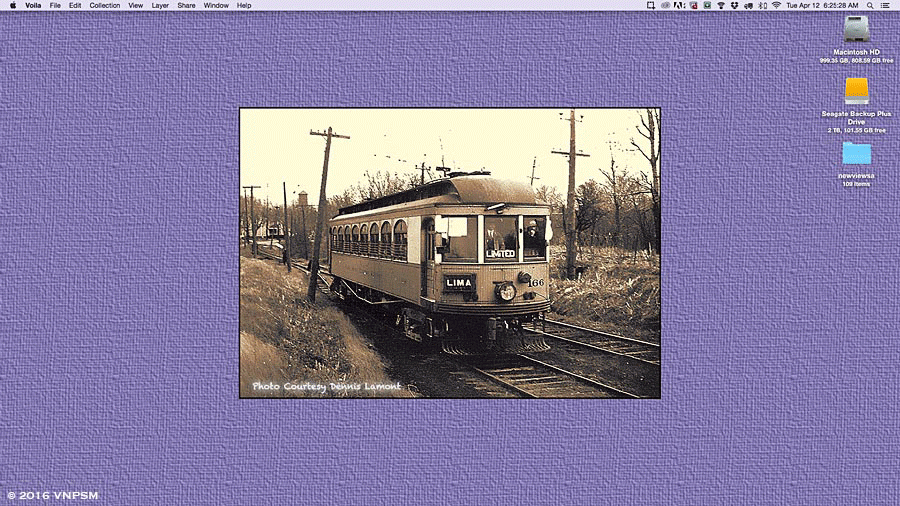Open the Share menu
This screenshot has width=900, height=506.
[x=186, y=5]
